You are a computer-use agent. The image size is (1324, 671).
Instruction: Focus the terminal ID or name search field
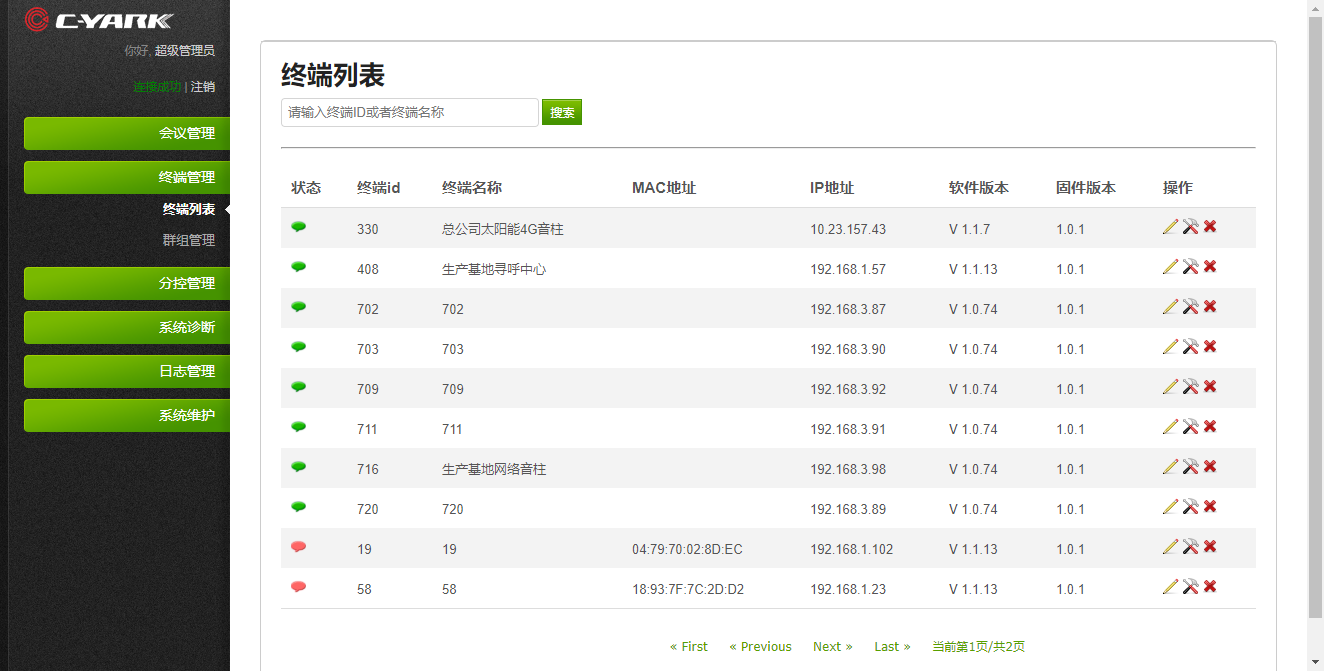(409, 113)
